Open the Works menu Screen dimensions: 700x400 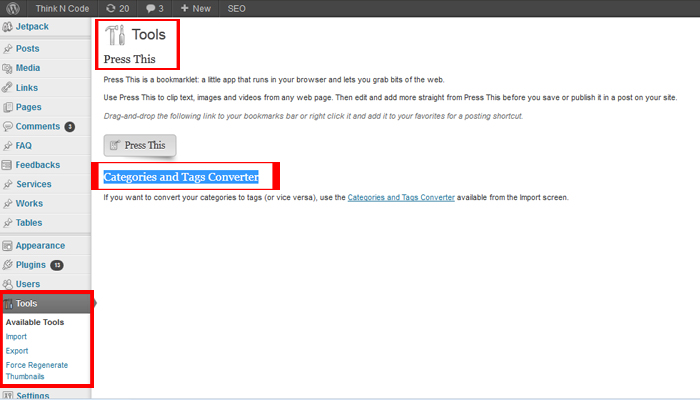(x=29, y=203)
